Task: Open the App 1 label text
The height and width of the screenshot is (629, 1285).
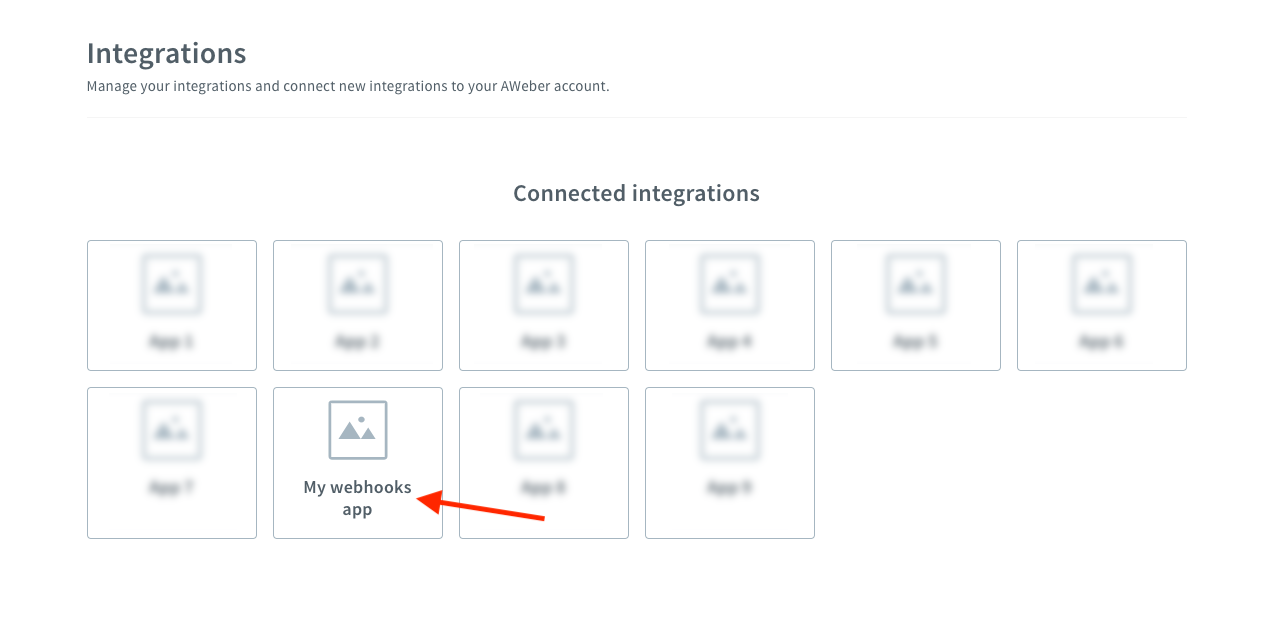Action: pyautogui.click(x=172, y=342)
